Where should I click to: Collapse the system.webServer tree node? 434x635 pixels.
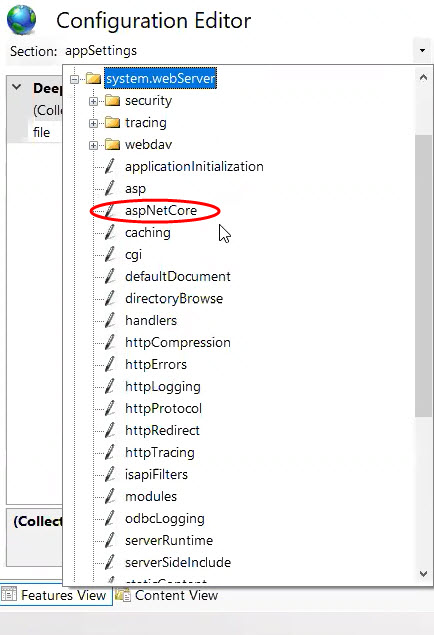point(74,79)
